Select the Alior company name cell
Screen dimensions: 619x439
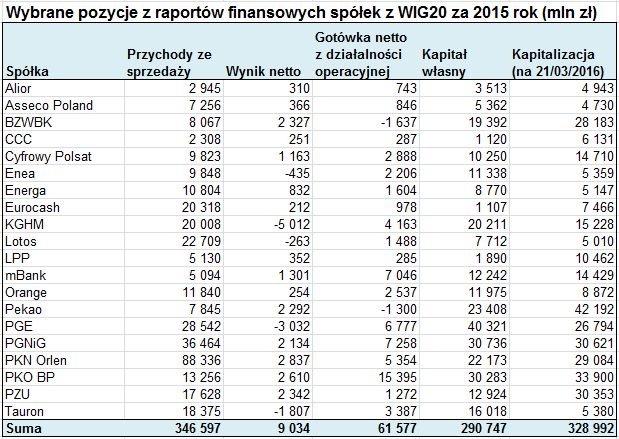(20, 90)
